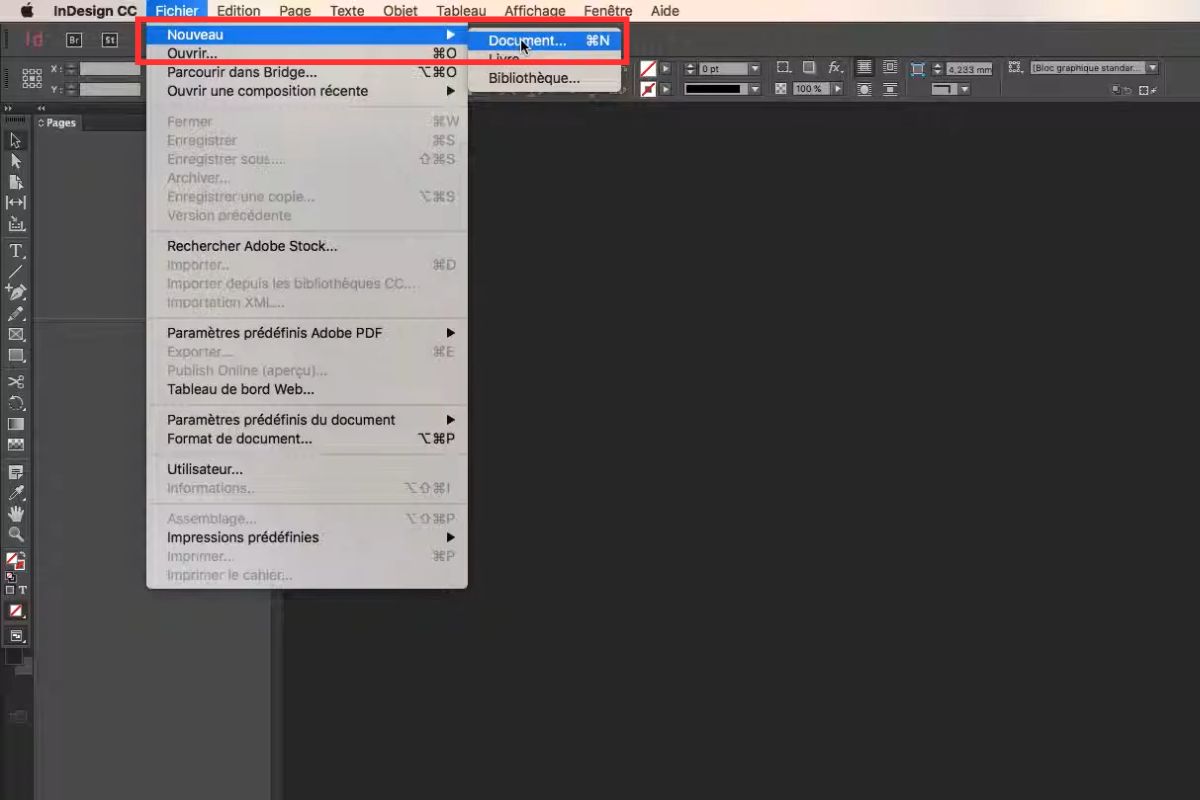
Task: Open 'Impressions prédéfinies' submenu
Action: click(x=307, y=538)
